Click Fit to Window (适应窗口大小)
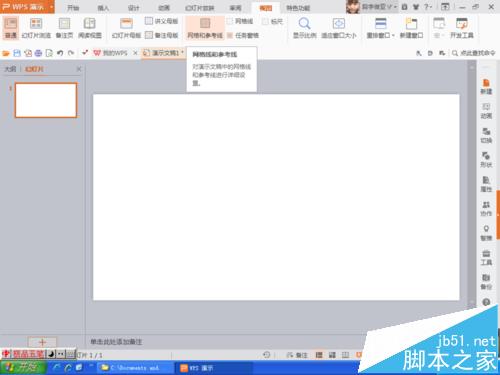Screen dimensions: 500x375 [x=339, y=28]
